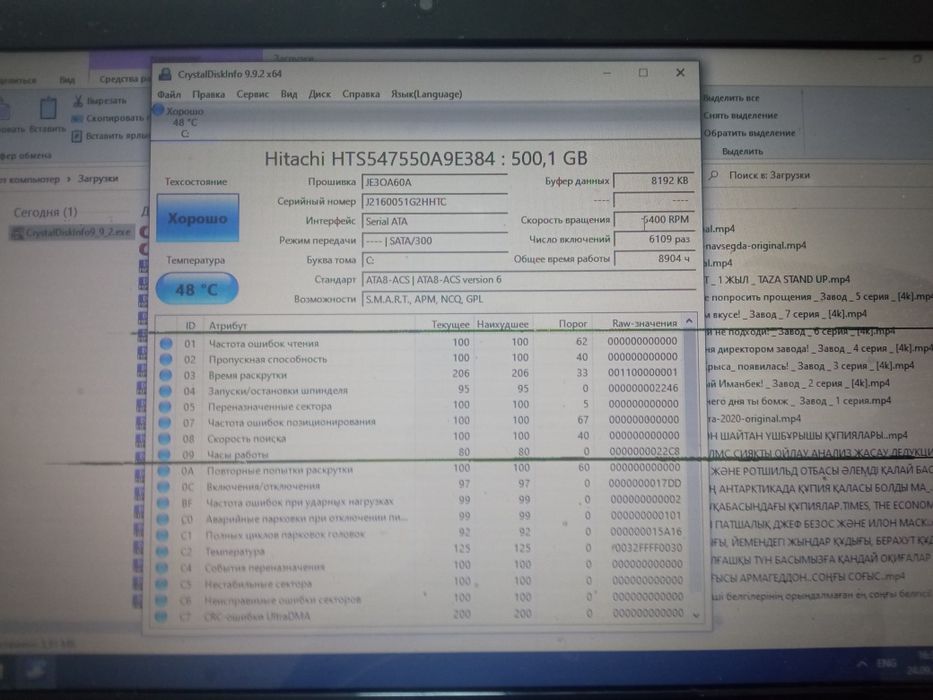Click the Атрибут column header
The image size is (933, 700).
pyautogui.click(x=228, y=326)
